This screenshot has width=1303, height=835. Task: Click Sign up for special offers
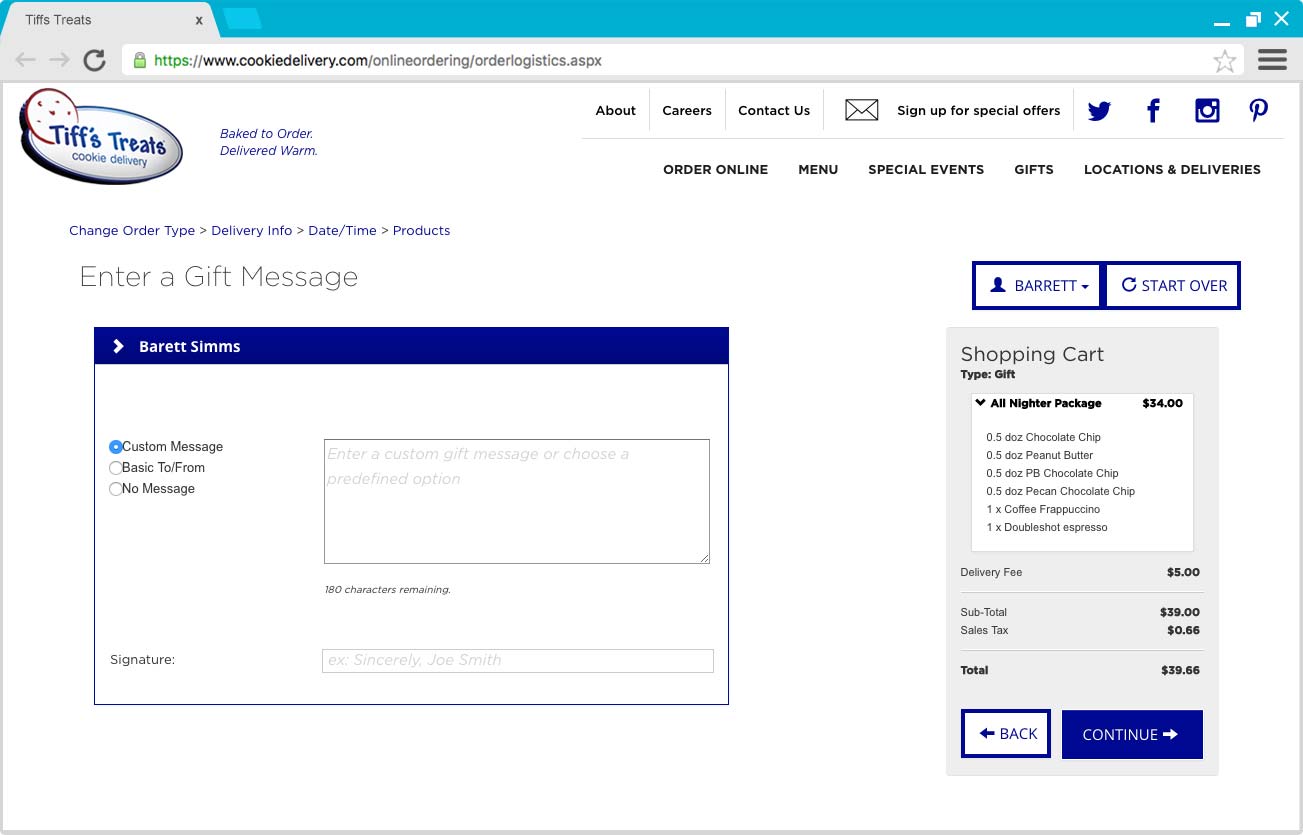978,111
